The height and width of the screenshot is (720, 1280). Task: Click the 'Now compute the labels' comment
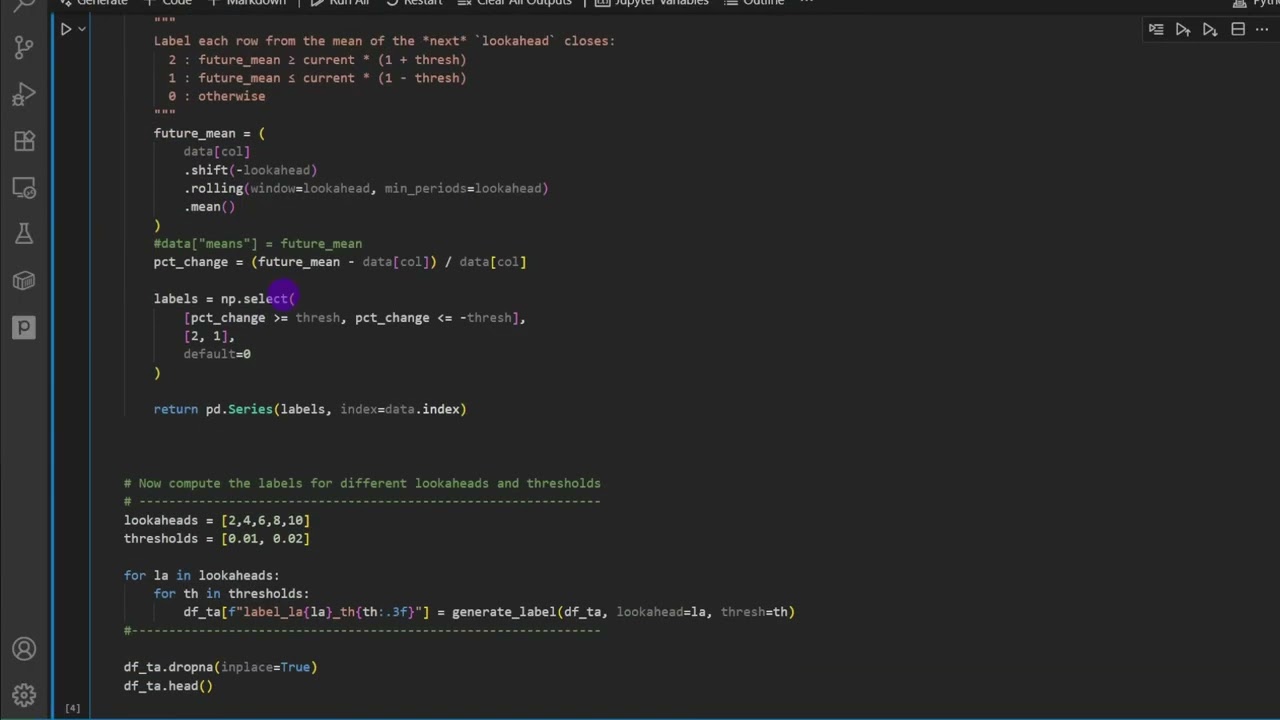tap(362, 483)
